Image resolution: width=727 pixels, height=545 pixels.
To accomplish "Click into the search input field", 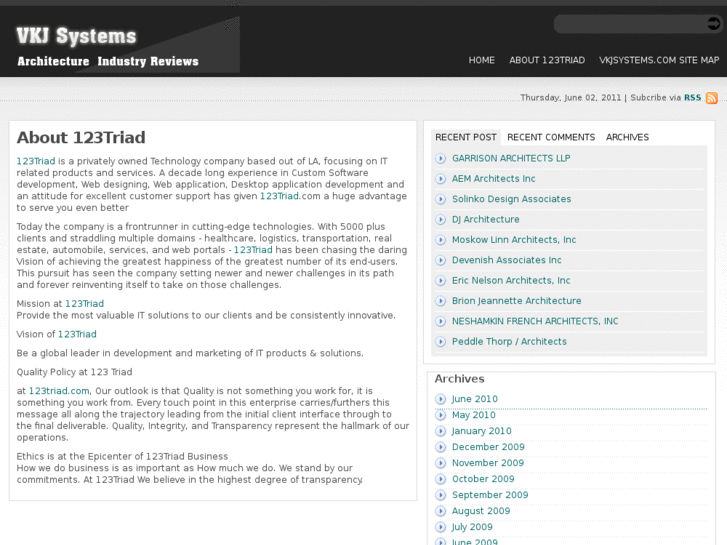I will (x=631, y=24).
